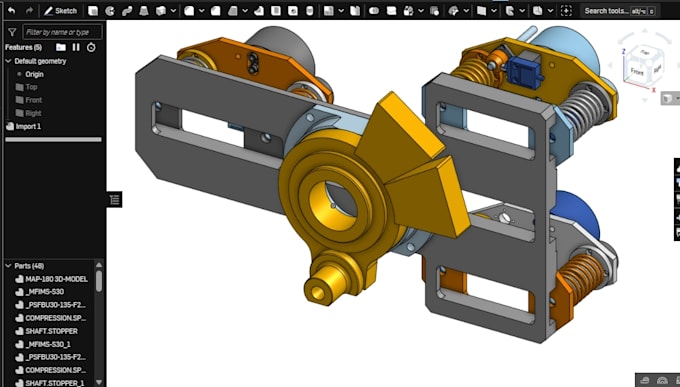This screenshot has height=387, width=680.
Task: Select the Thicken tool
Action: (161, 11)
